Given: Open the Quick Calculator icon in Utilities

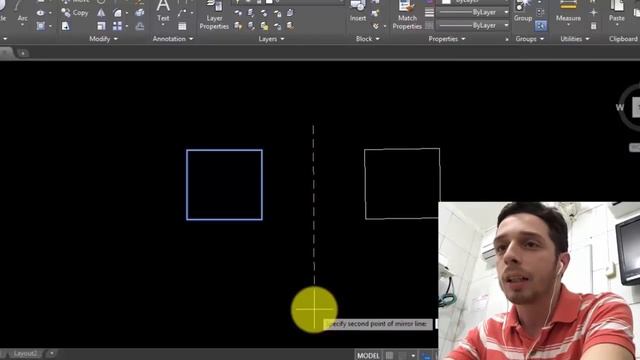Looking at the screenshot, I should [x=593, y=27].
